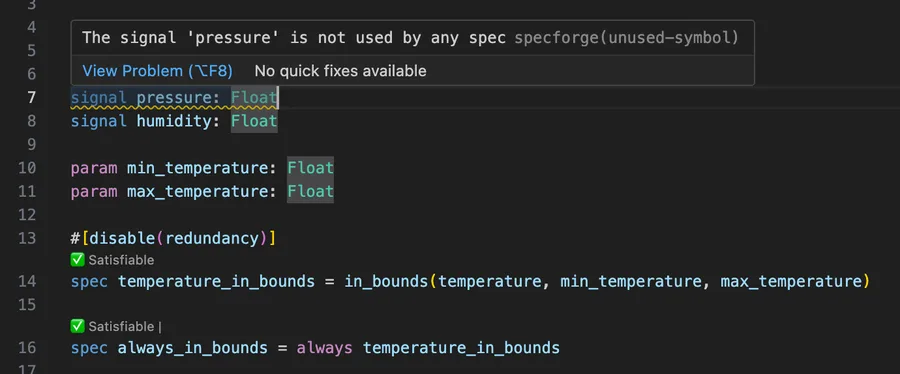Click the 'No quick fixes available' label

tap(340, 71)
